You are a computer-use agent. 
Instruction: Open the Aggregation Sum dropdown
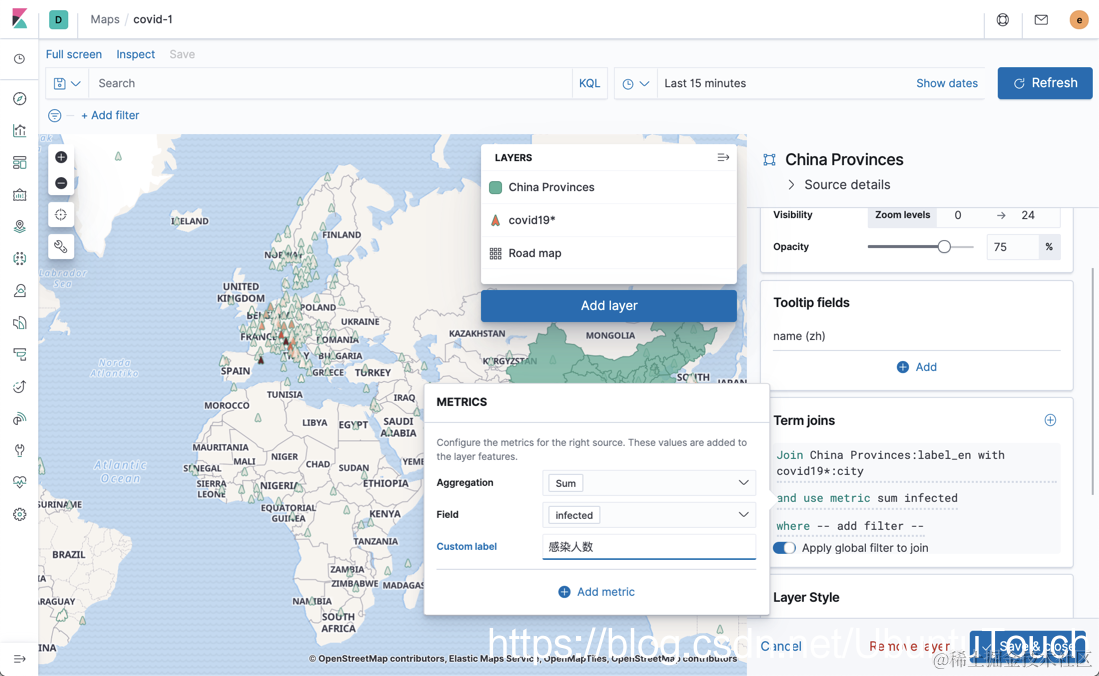pyautogui.click(x=649, y=482)
